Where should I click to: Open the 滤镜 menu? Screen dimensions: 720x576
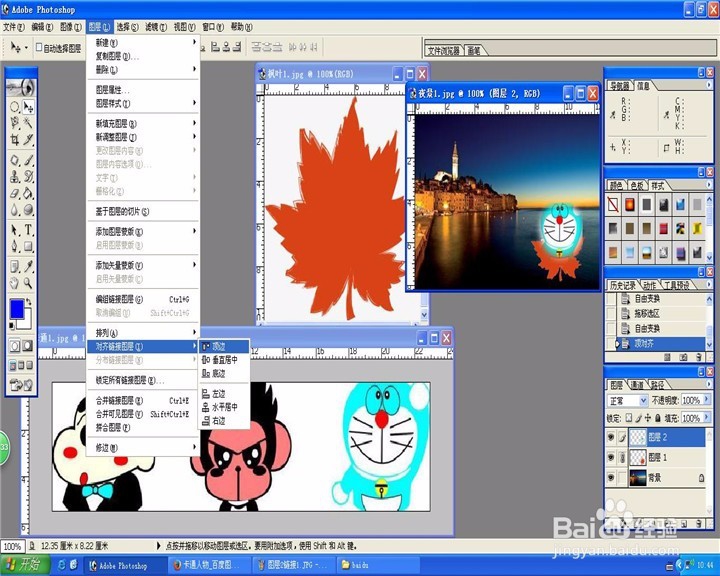(x=156, y=27)
